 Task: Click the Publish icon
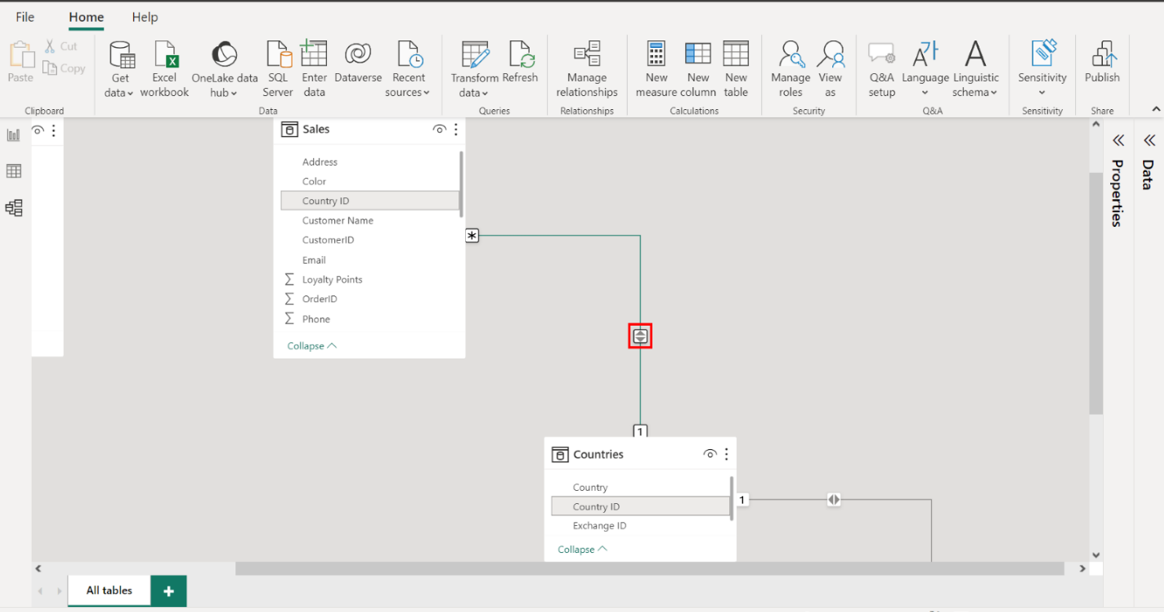click(1102, 62)
